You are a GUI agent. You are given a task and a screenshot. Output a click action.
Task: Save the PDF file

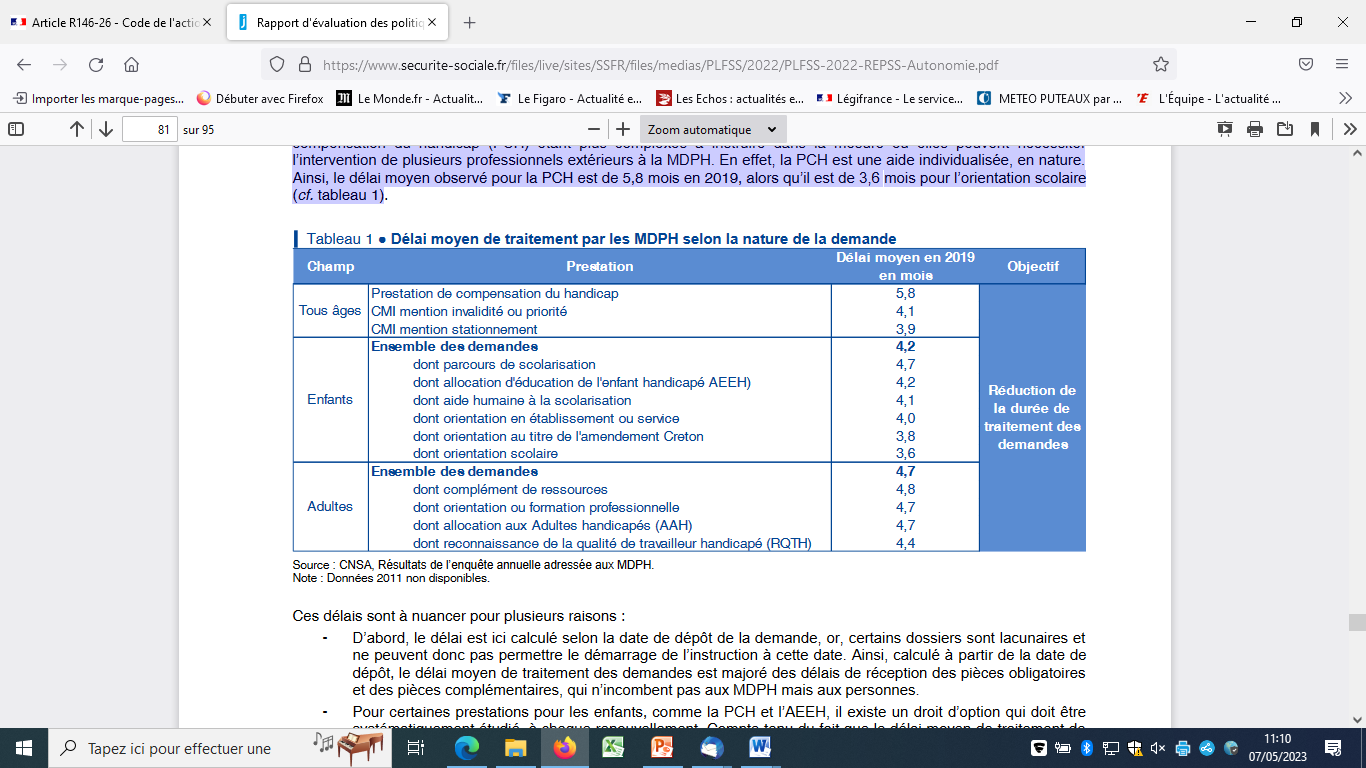tap(1285, 129)
